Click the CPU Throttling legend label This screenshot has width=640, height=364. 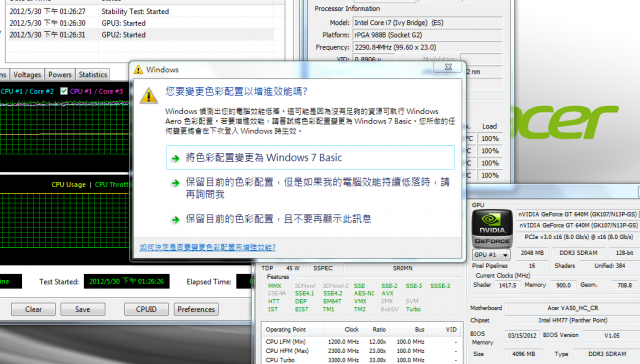111,184
